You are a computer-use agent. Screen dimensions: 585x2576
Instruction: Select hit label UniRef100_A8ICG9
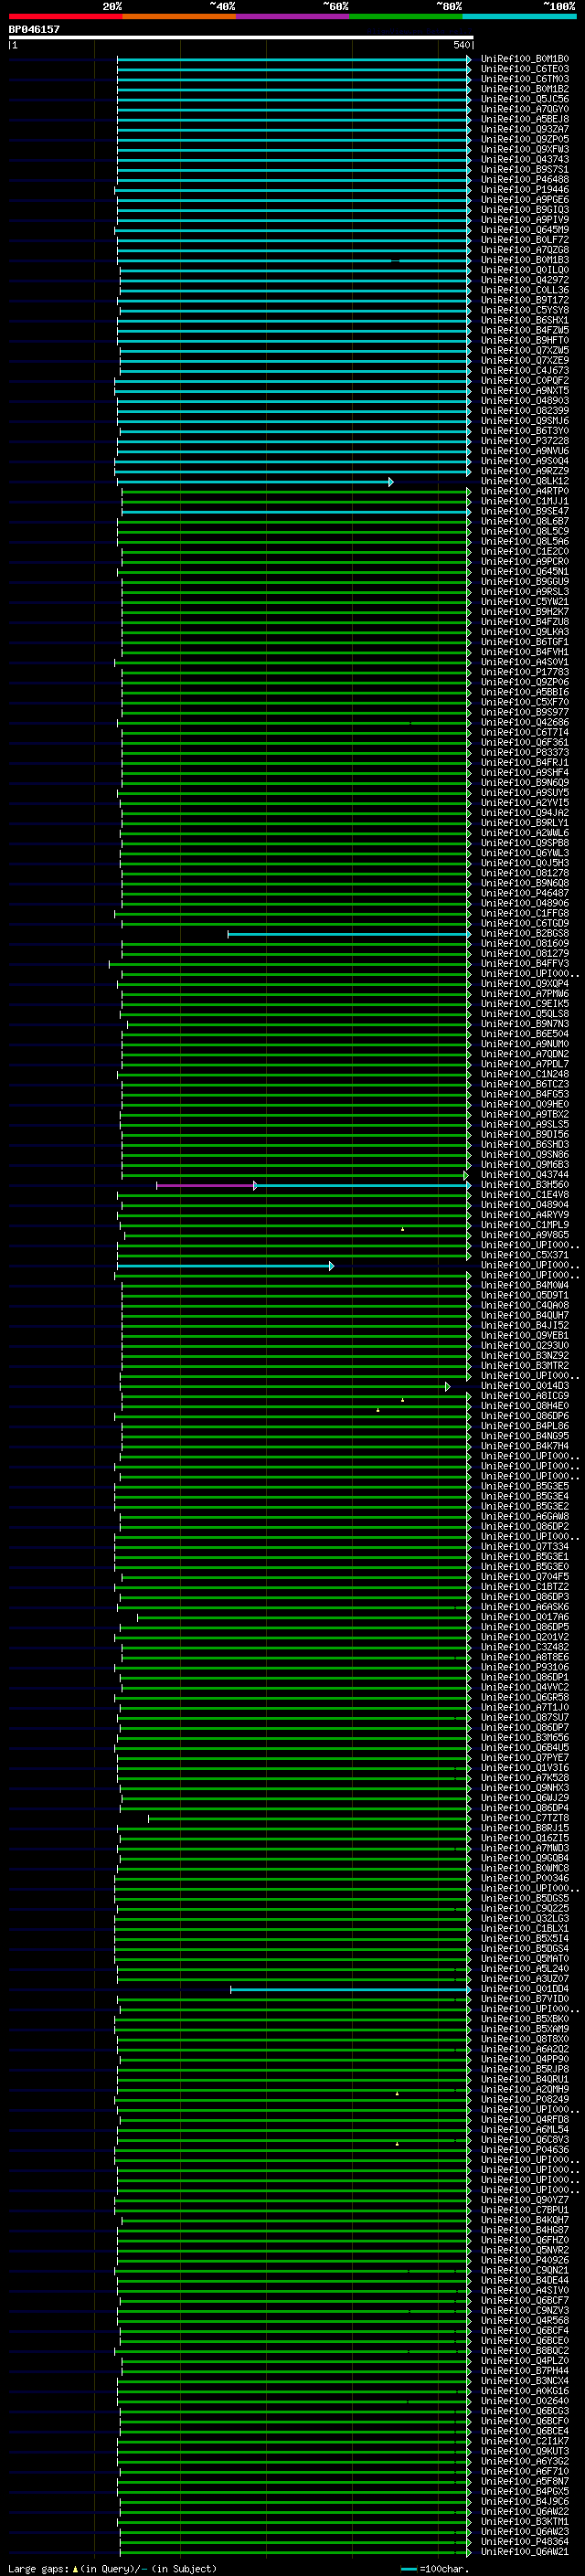tap(525, 1397)
